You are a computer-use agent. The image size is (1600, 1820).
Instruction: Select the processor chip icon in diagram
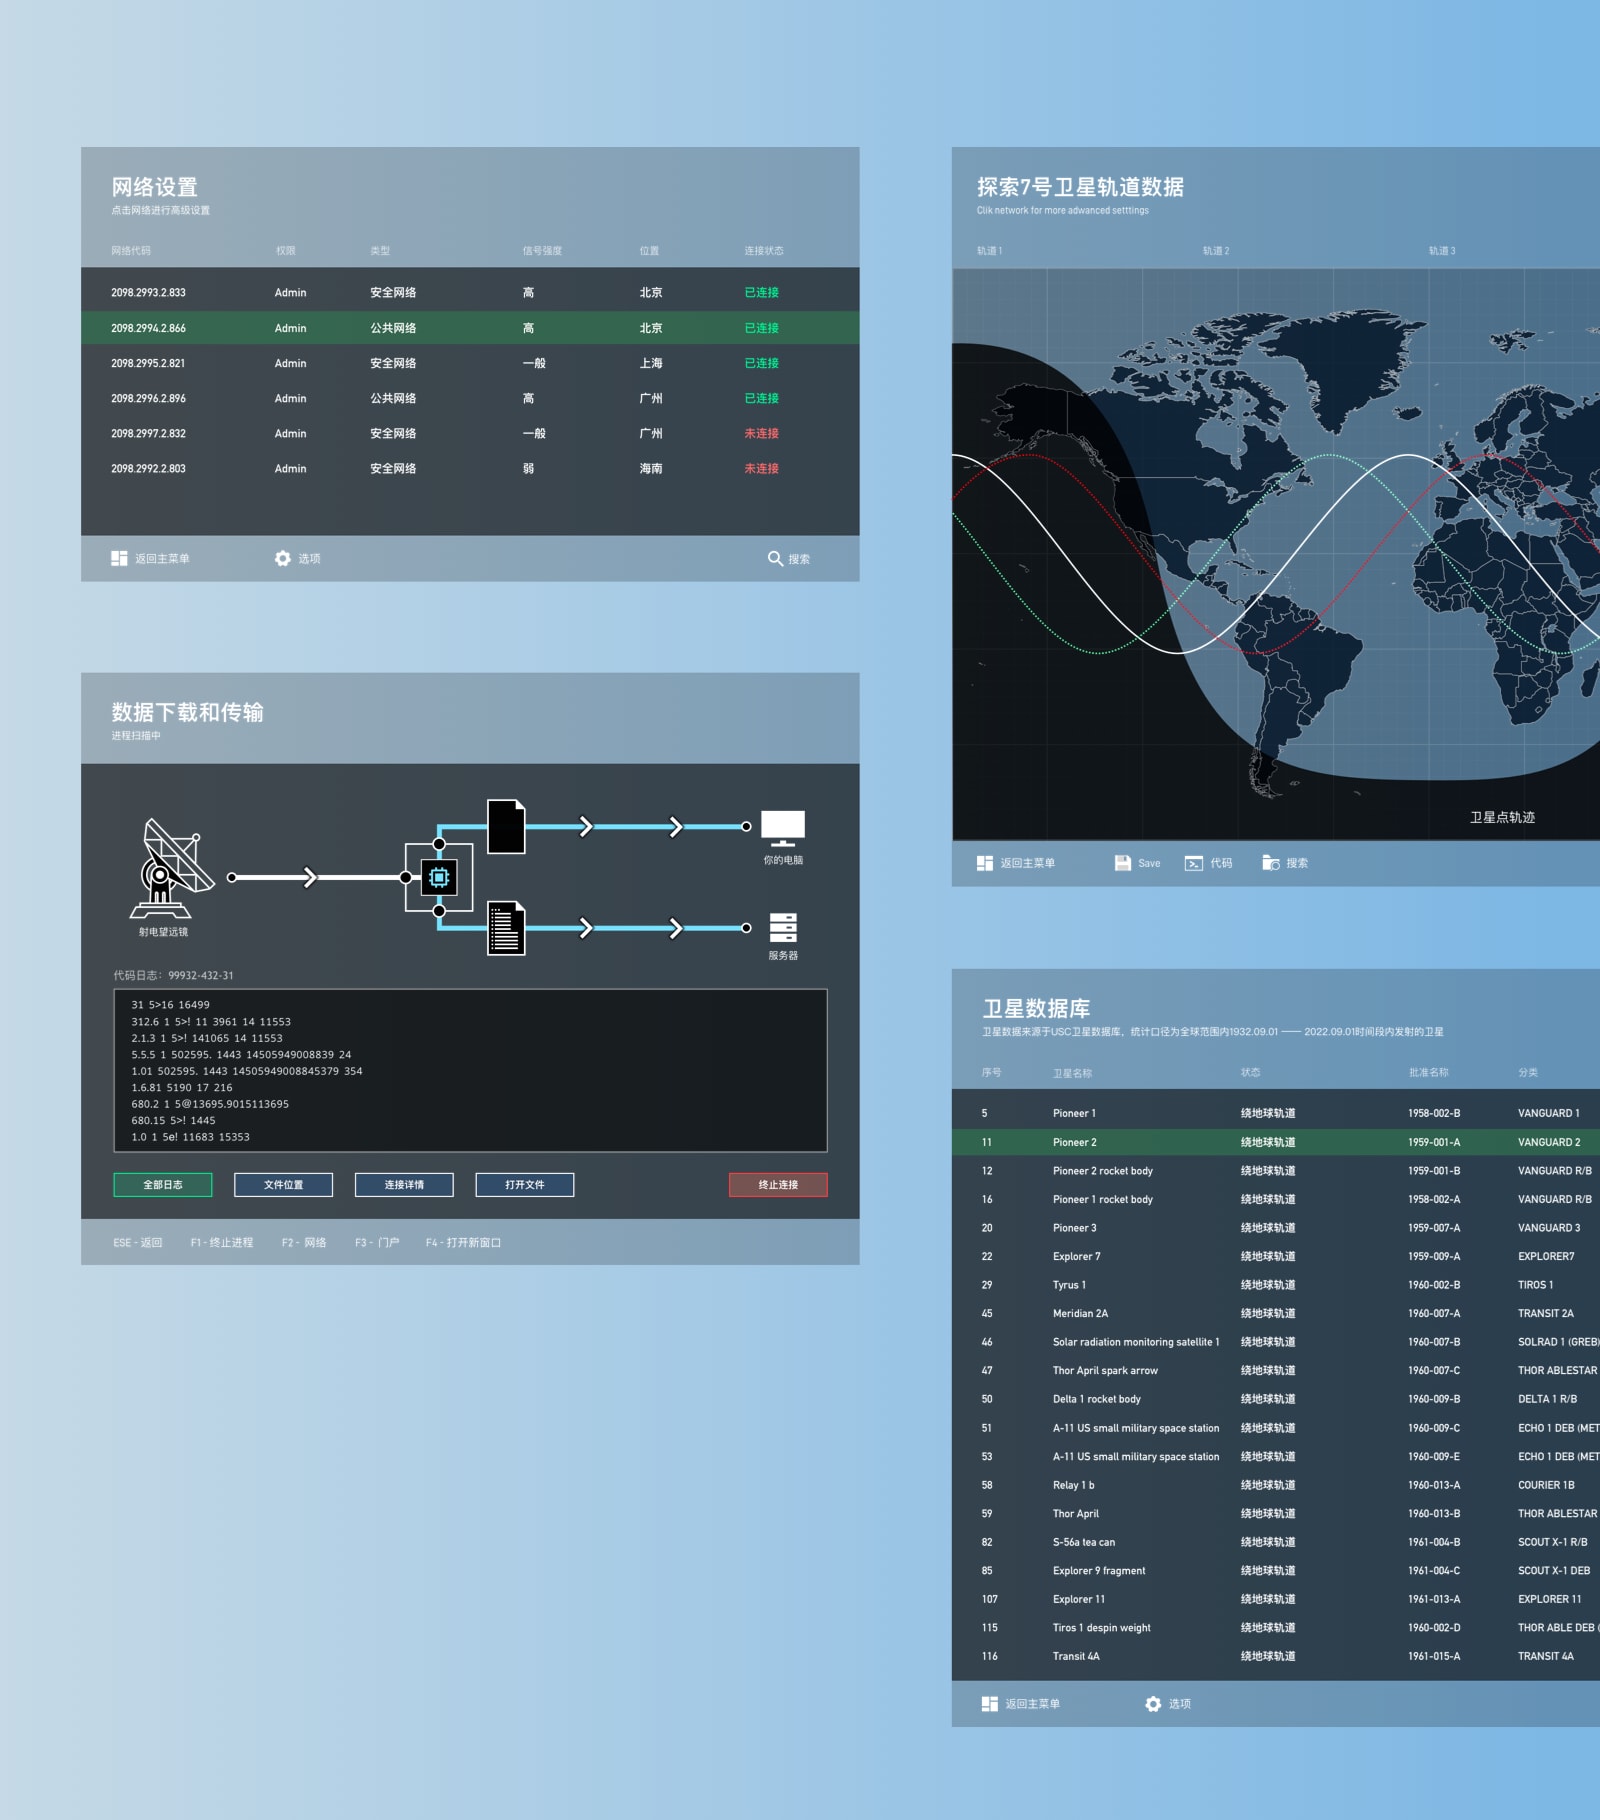[x=439, y=877]
